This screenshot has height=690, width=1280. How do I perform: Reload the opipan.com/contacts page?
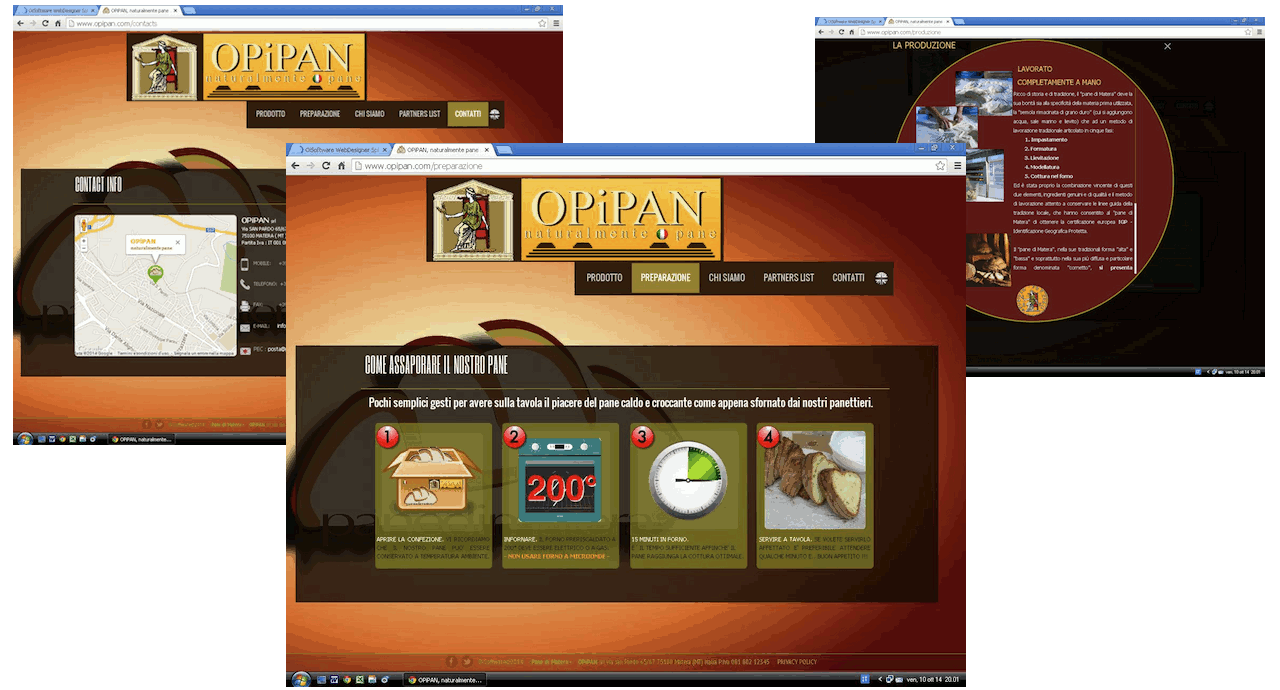45,23
